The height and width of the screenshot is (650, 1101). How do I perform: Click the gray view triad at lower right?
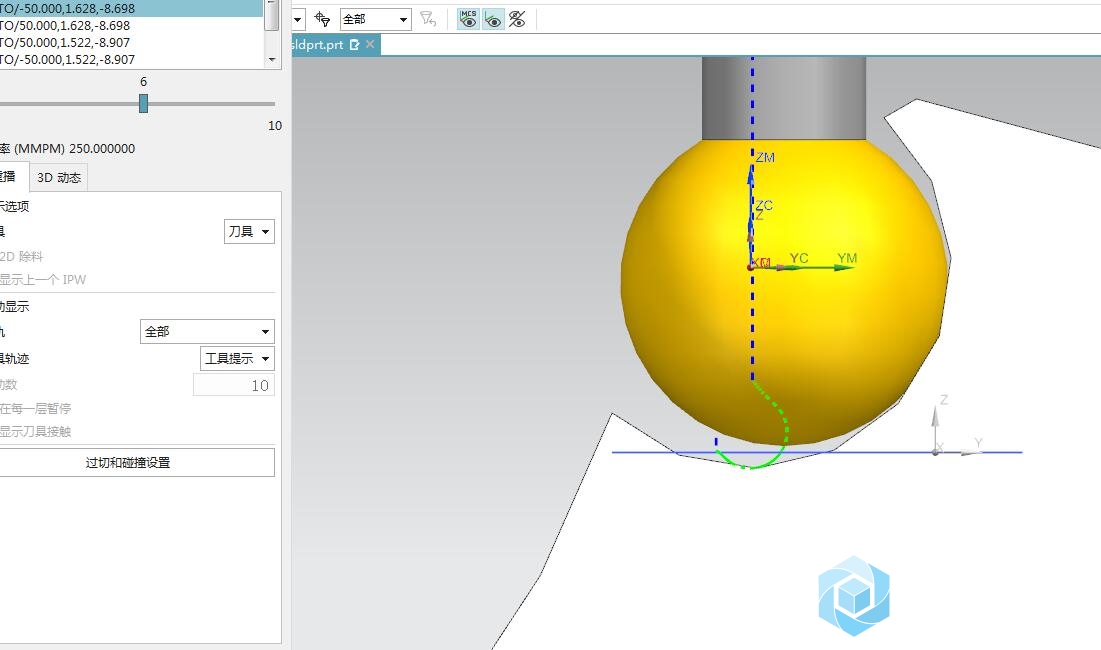pos(958,425)
